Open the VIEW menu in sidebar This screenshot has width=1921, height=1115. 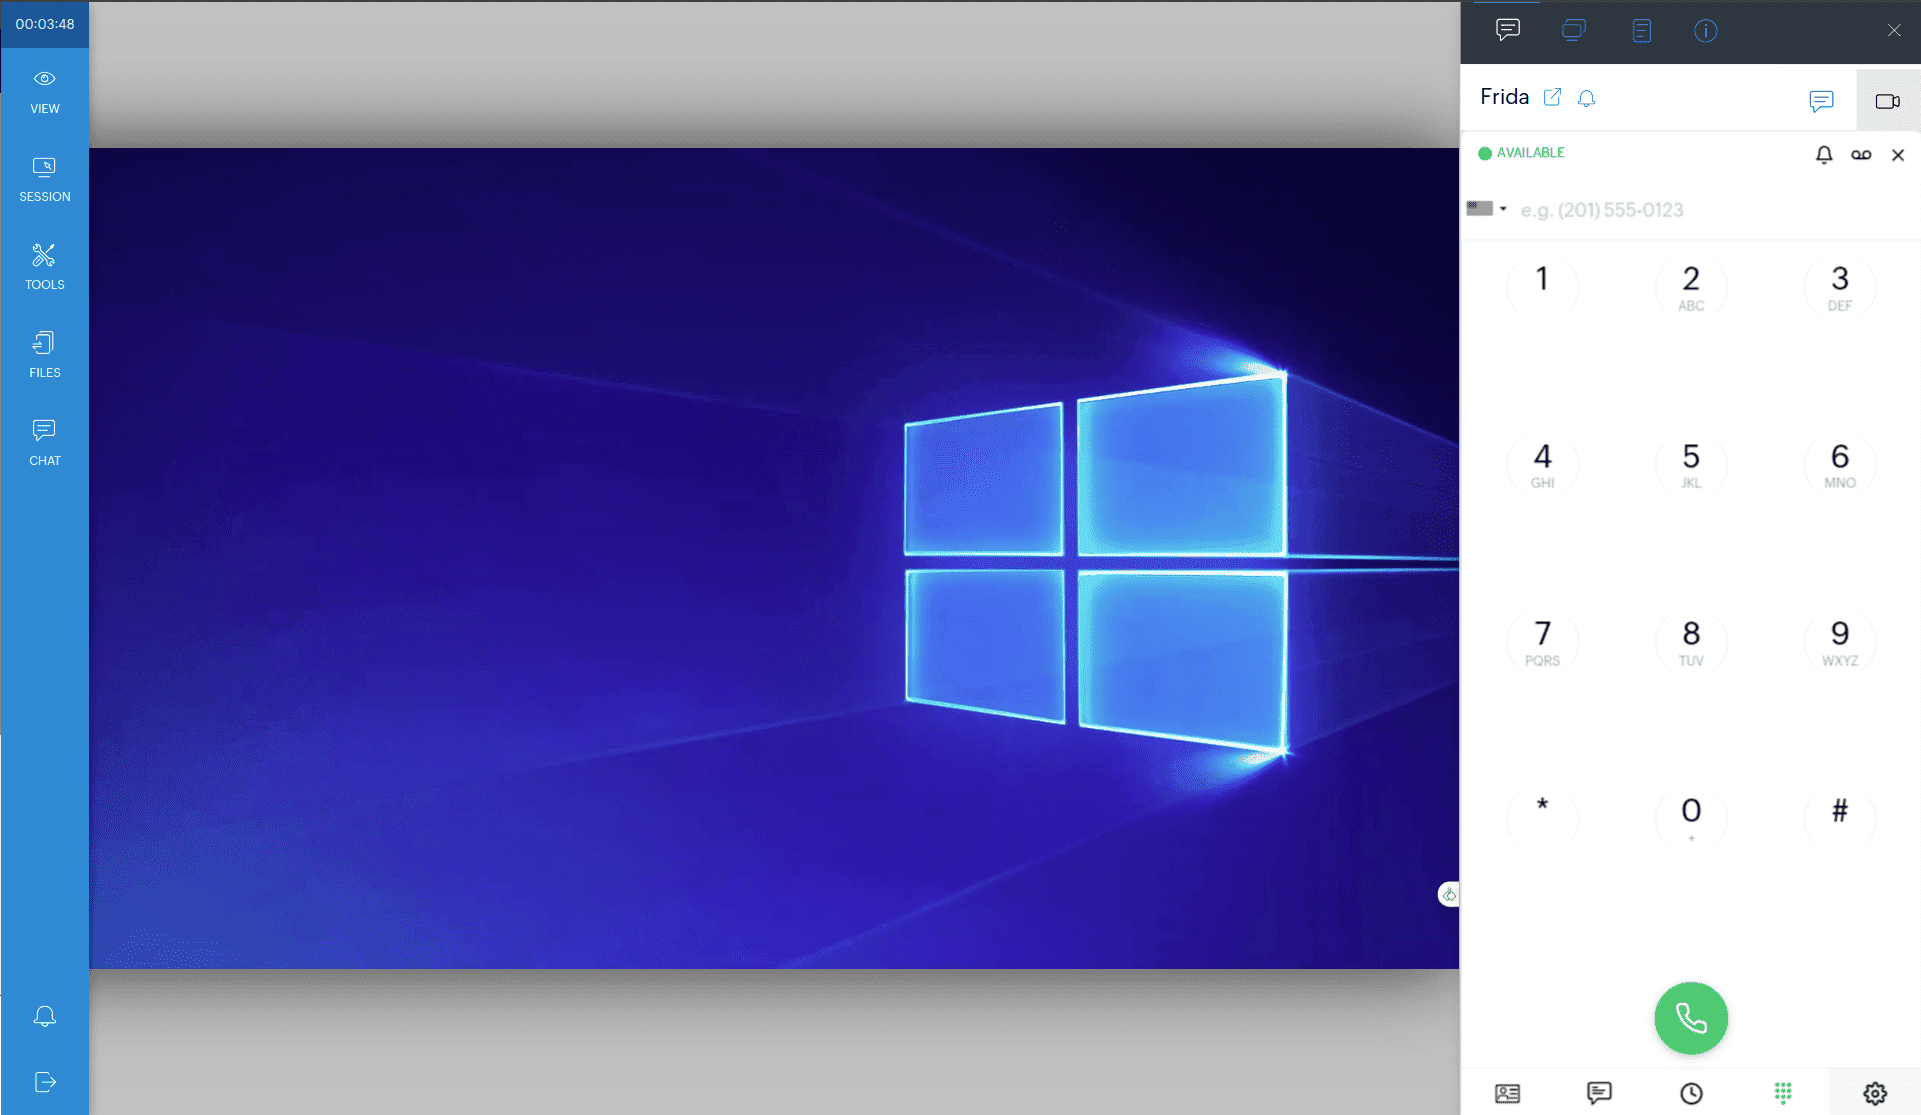[x=44, y=91]
